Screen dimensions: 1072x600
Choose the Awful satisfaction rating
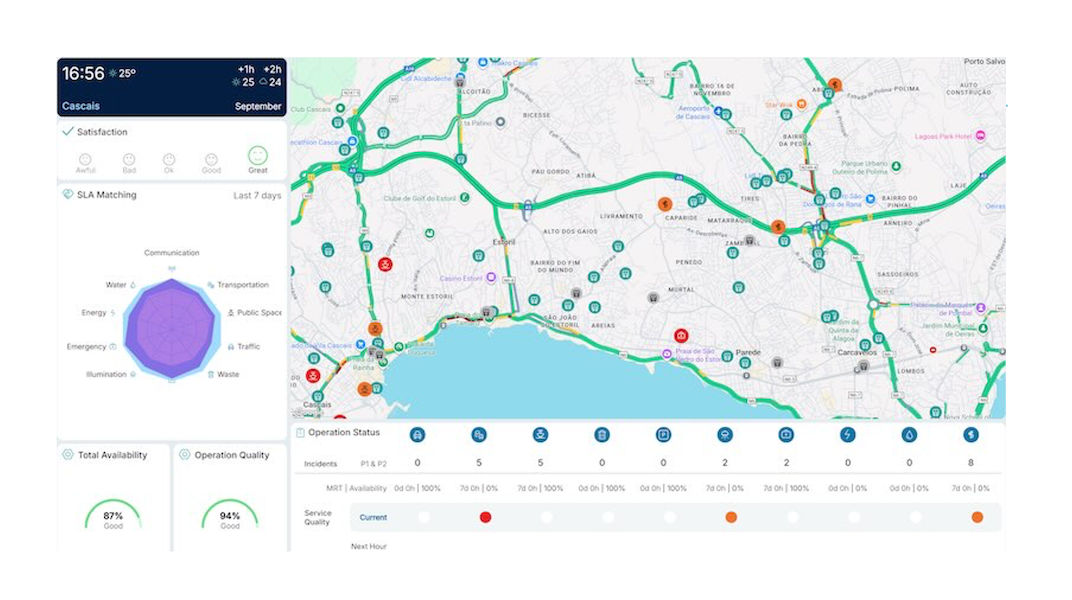pyautogui.click(x=85, y=161)
